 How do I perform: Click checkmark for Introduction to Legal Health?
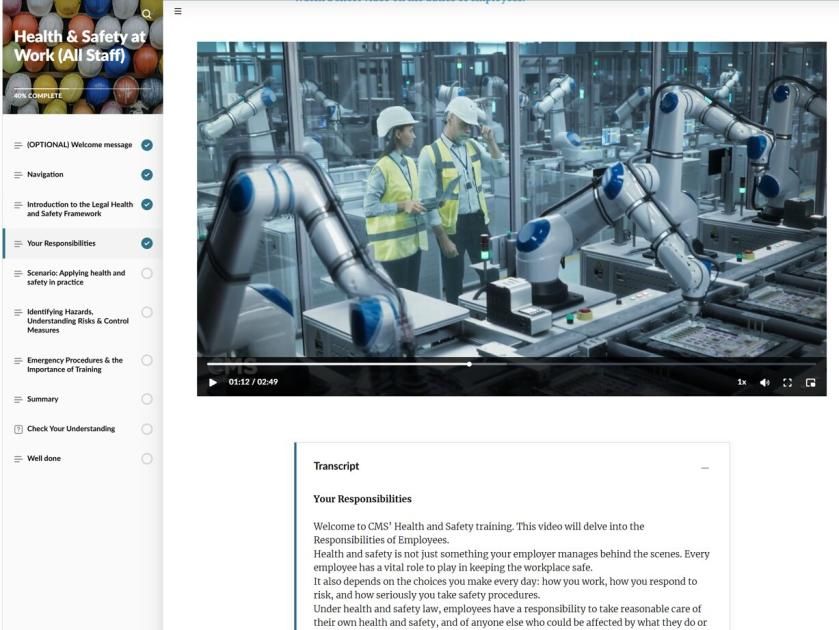[147, 204]
